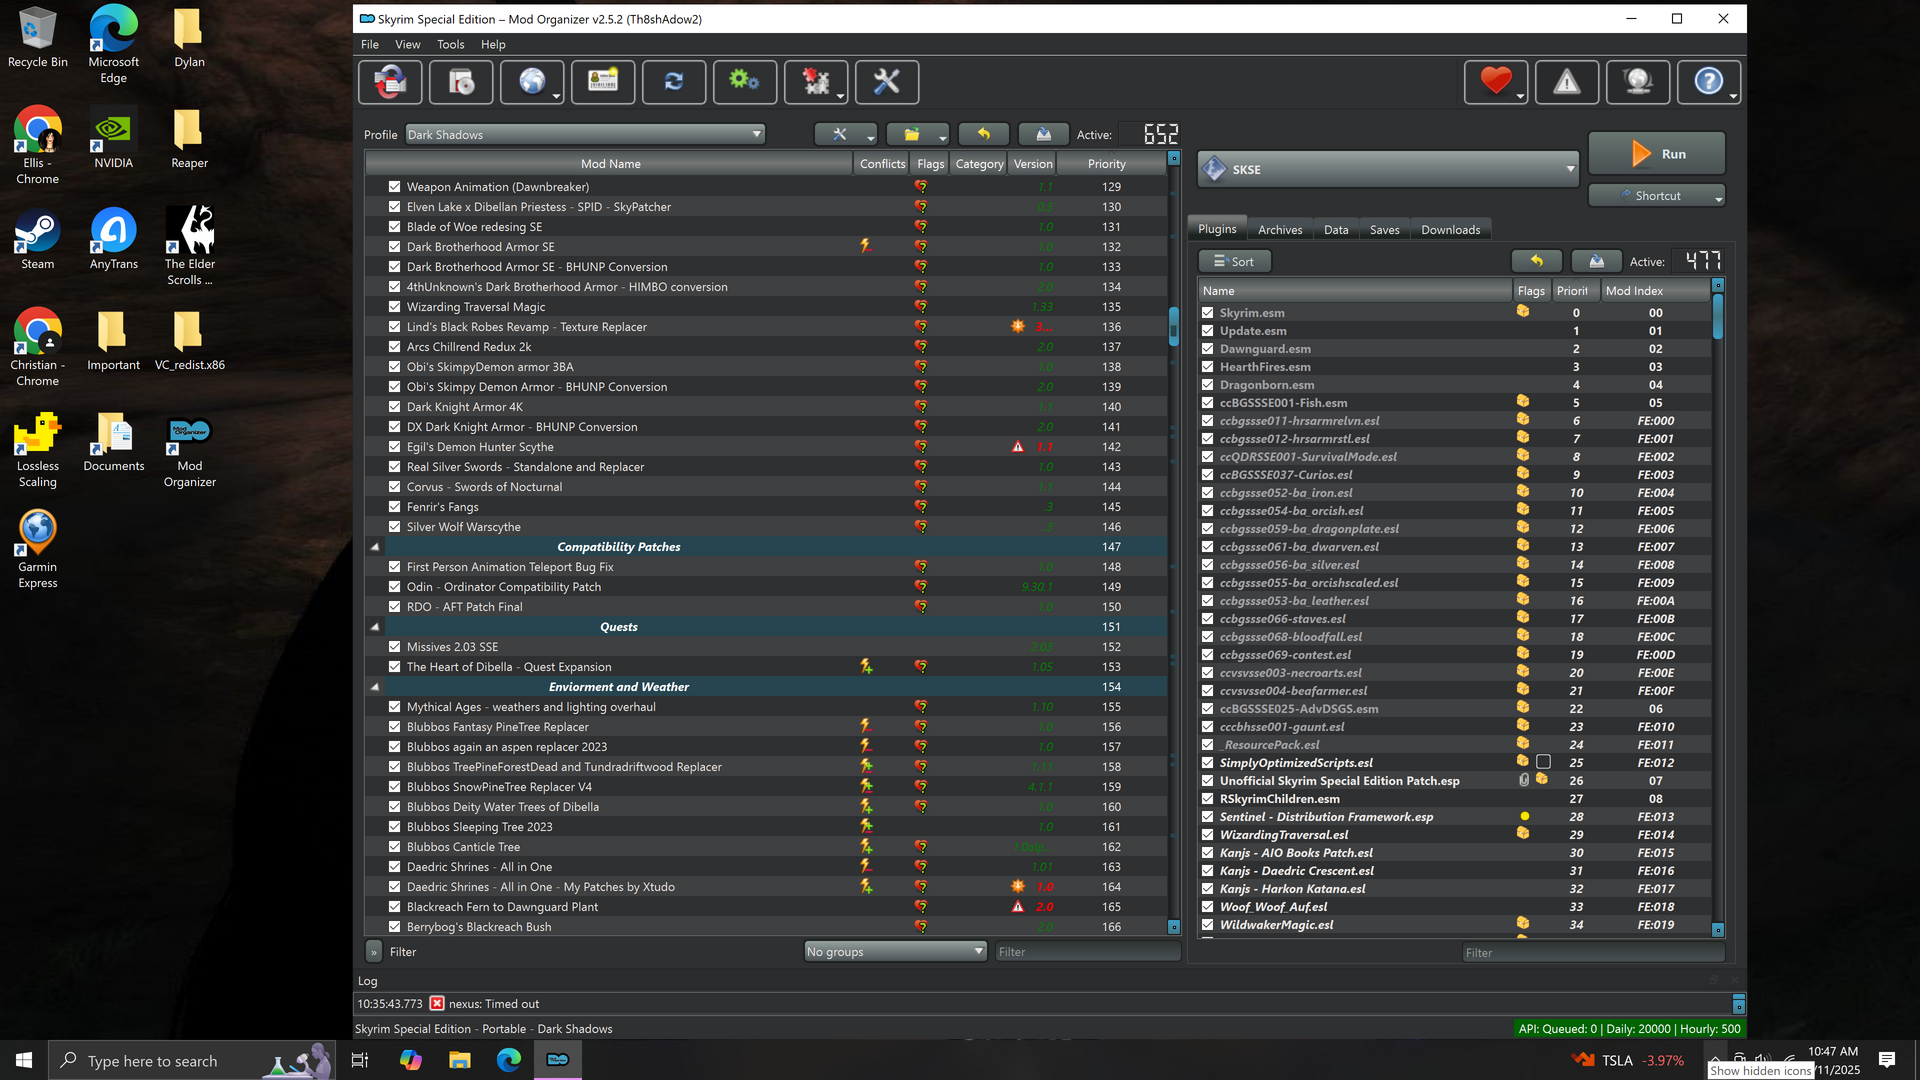Disable the Fenrir's Fangs mod
This screenshot has width=1920, height=1080.
(395, 507)
